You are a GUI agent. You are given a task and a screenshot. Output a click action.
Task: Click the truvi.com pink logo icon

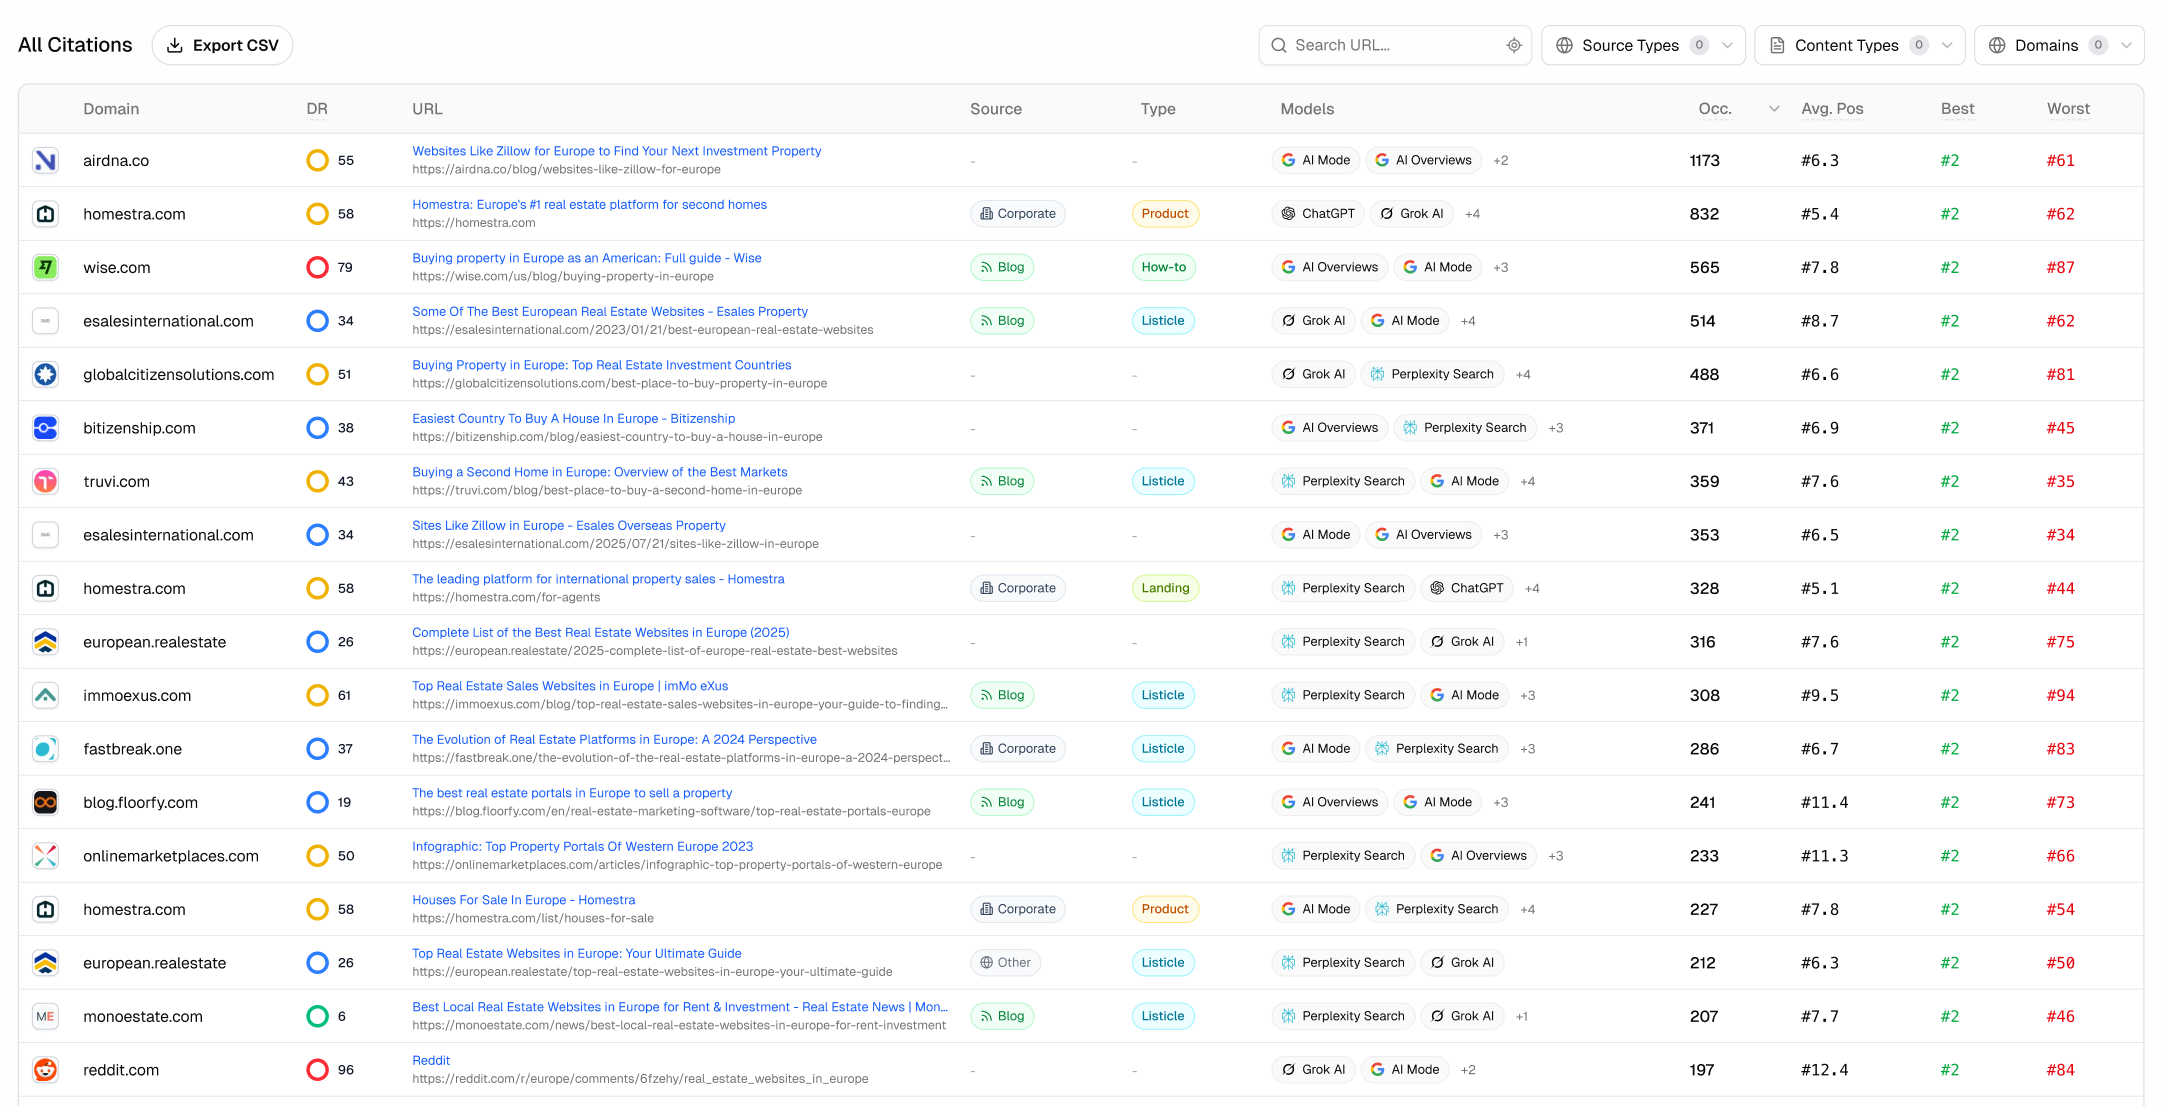[45, 481]
